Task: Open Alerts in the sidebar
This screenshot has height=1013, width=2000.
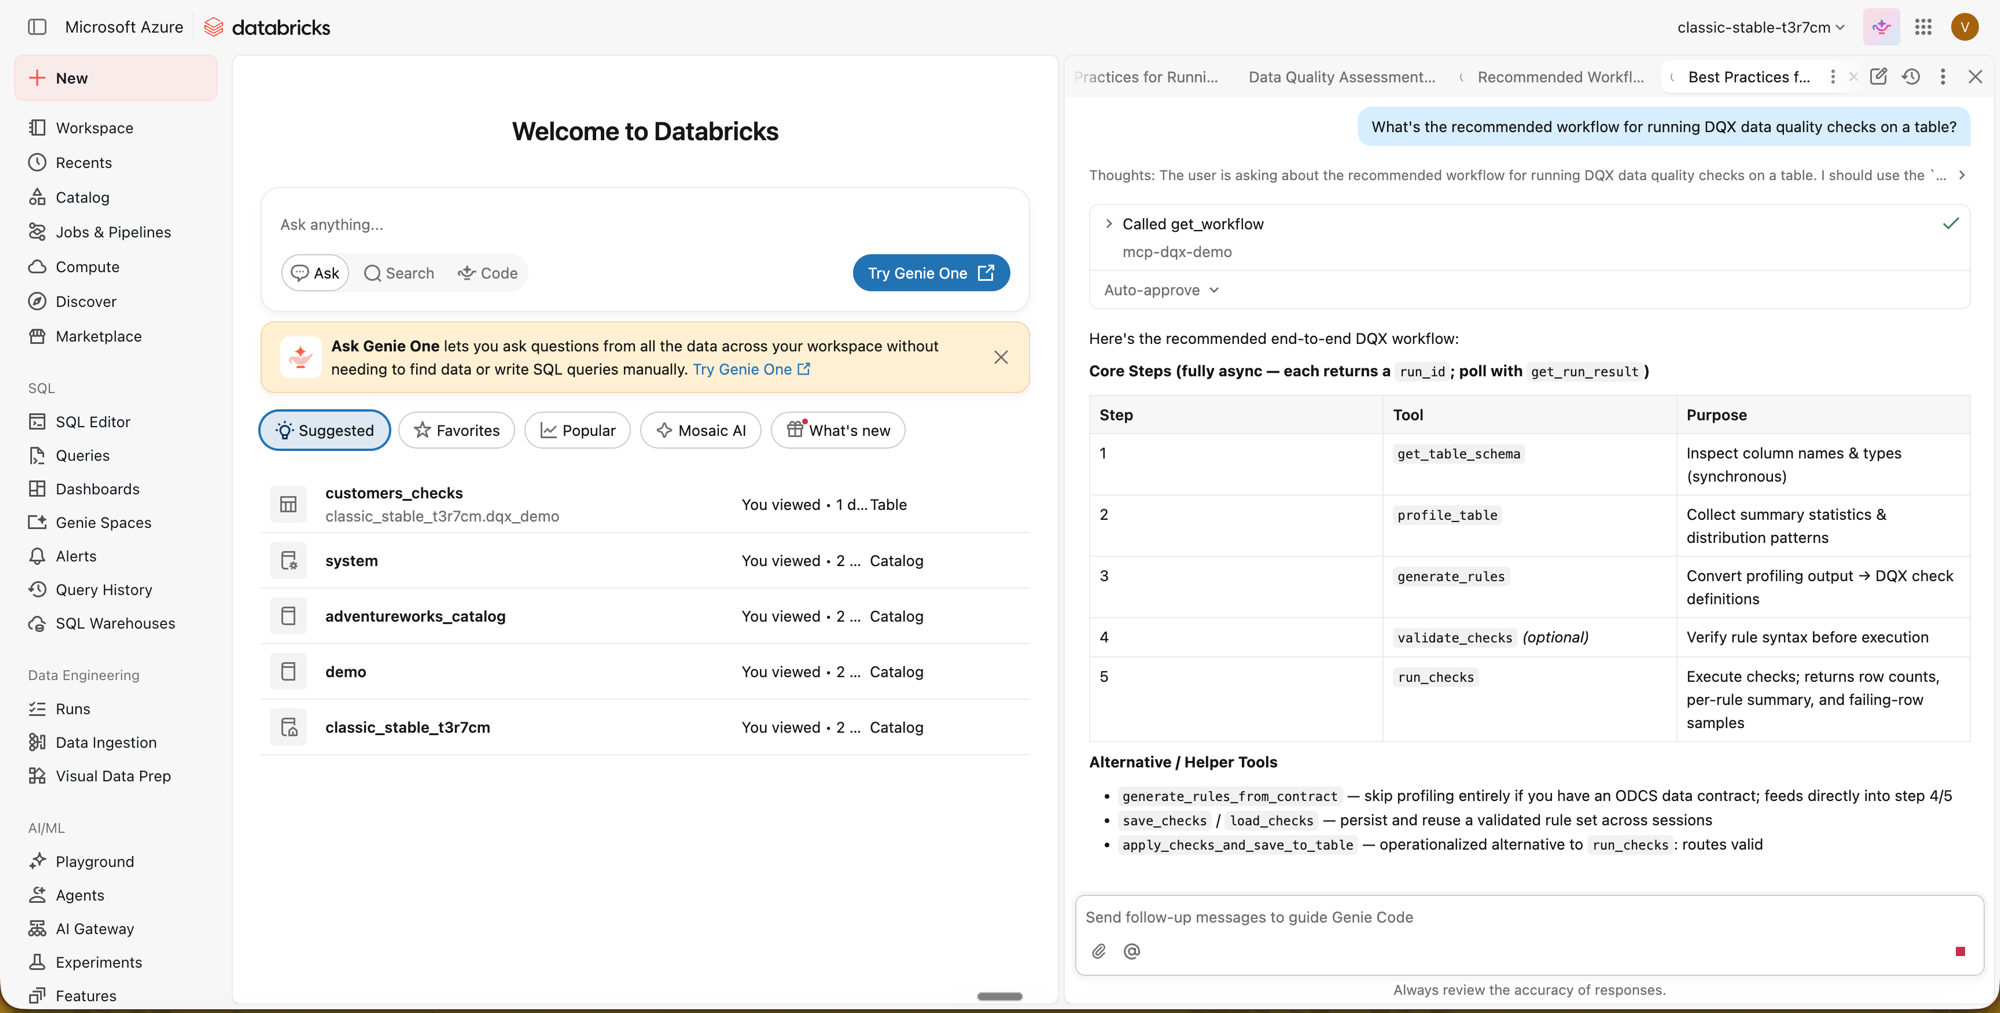Action: pyautogui.click(x=76, y=556)
